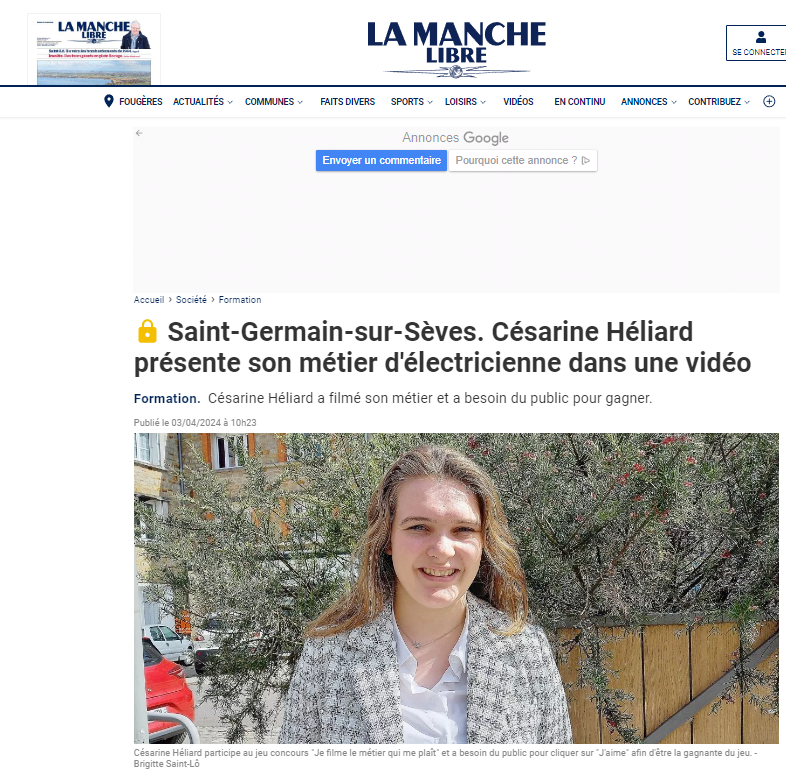Expand the Contribuez dropdown menu
This screenshot has height=777, width=786.
(x=719, y=102)
